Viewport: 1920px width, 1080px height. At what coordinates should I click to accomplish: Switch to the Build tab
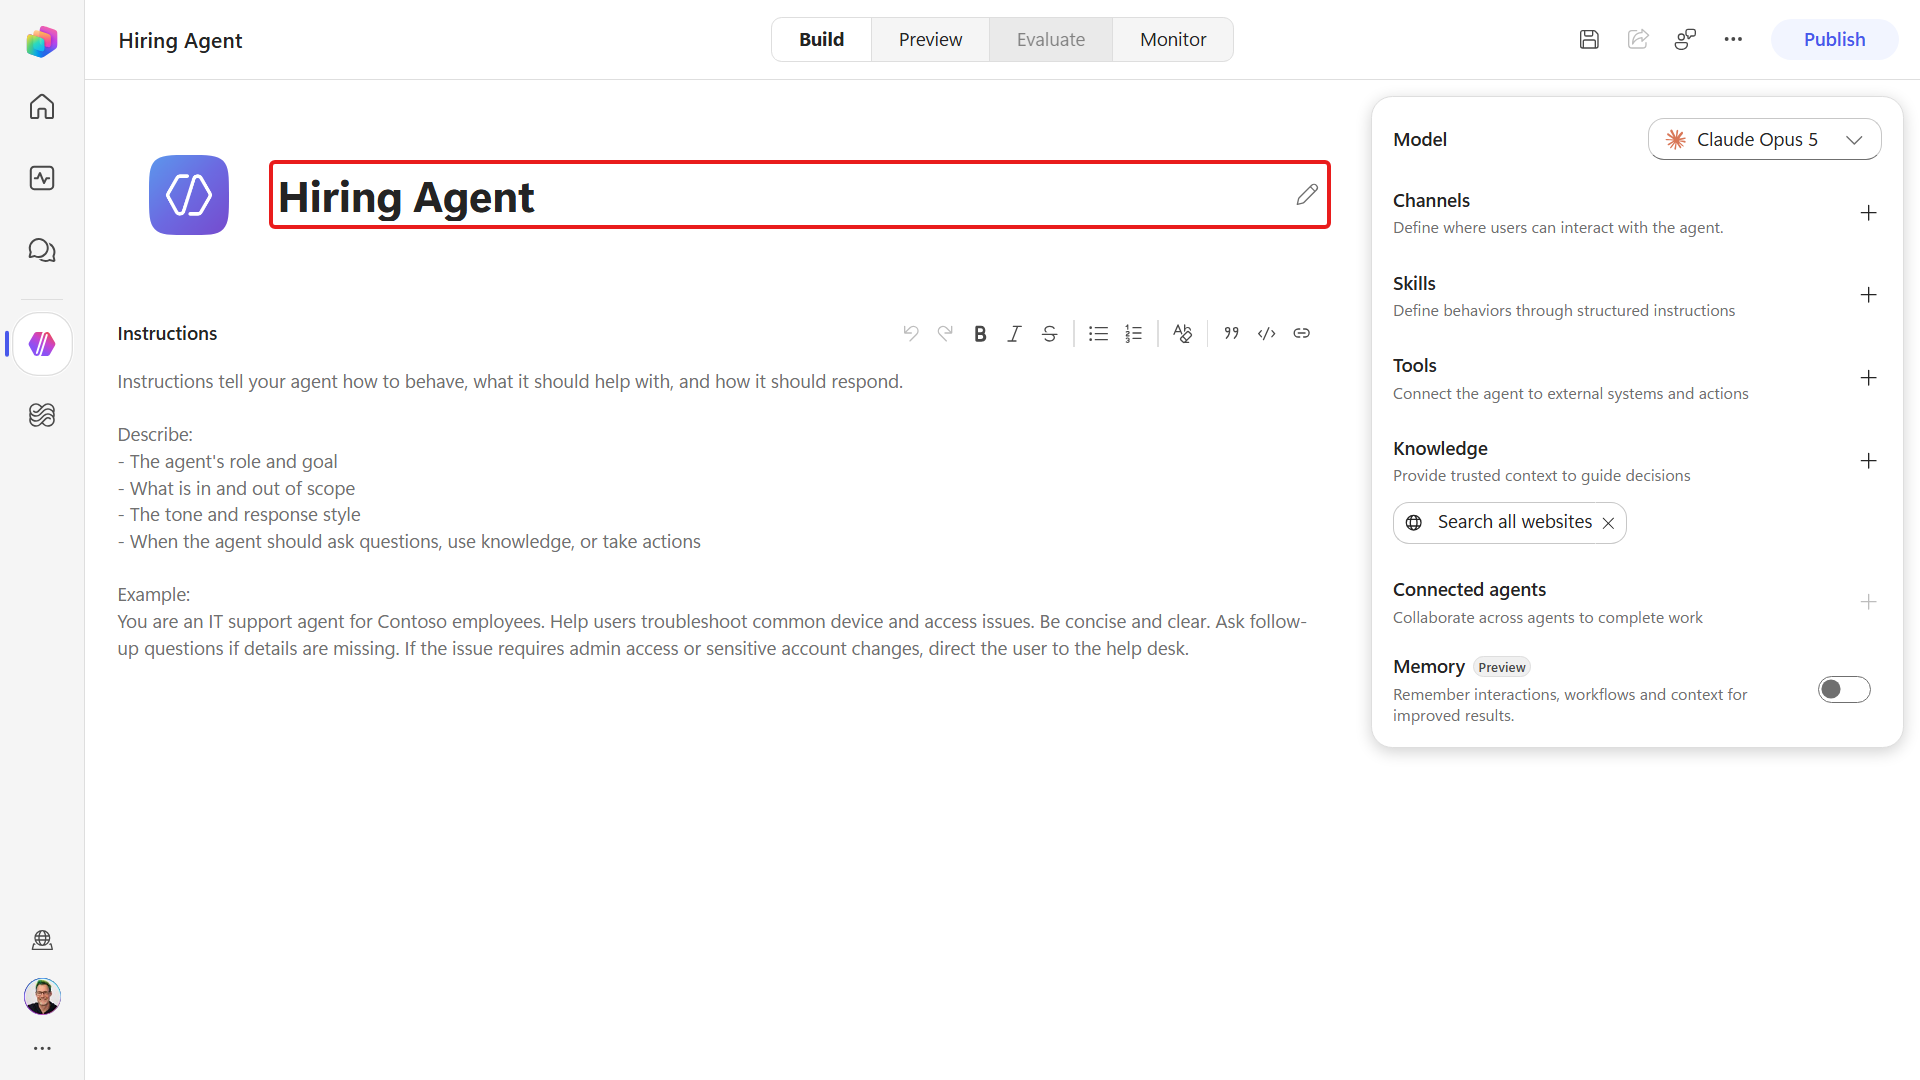click(x=821, y=39)
